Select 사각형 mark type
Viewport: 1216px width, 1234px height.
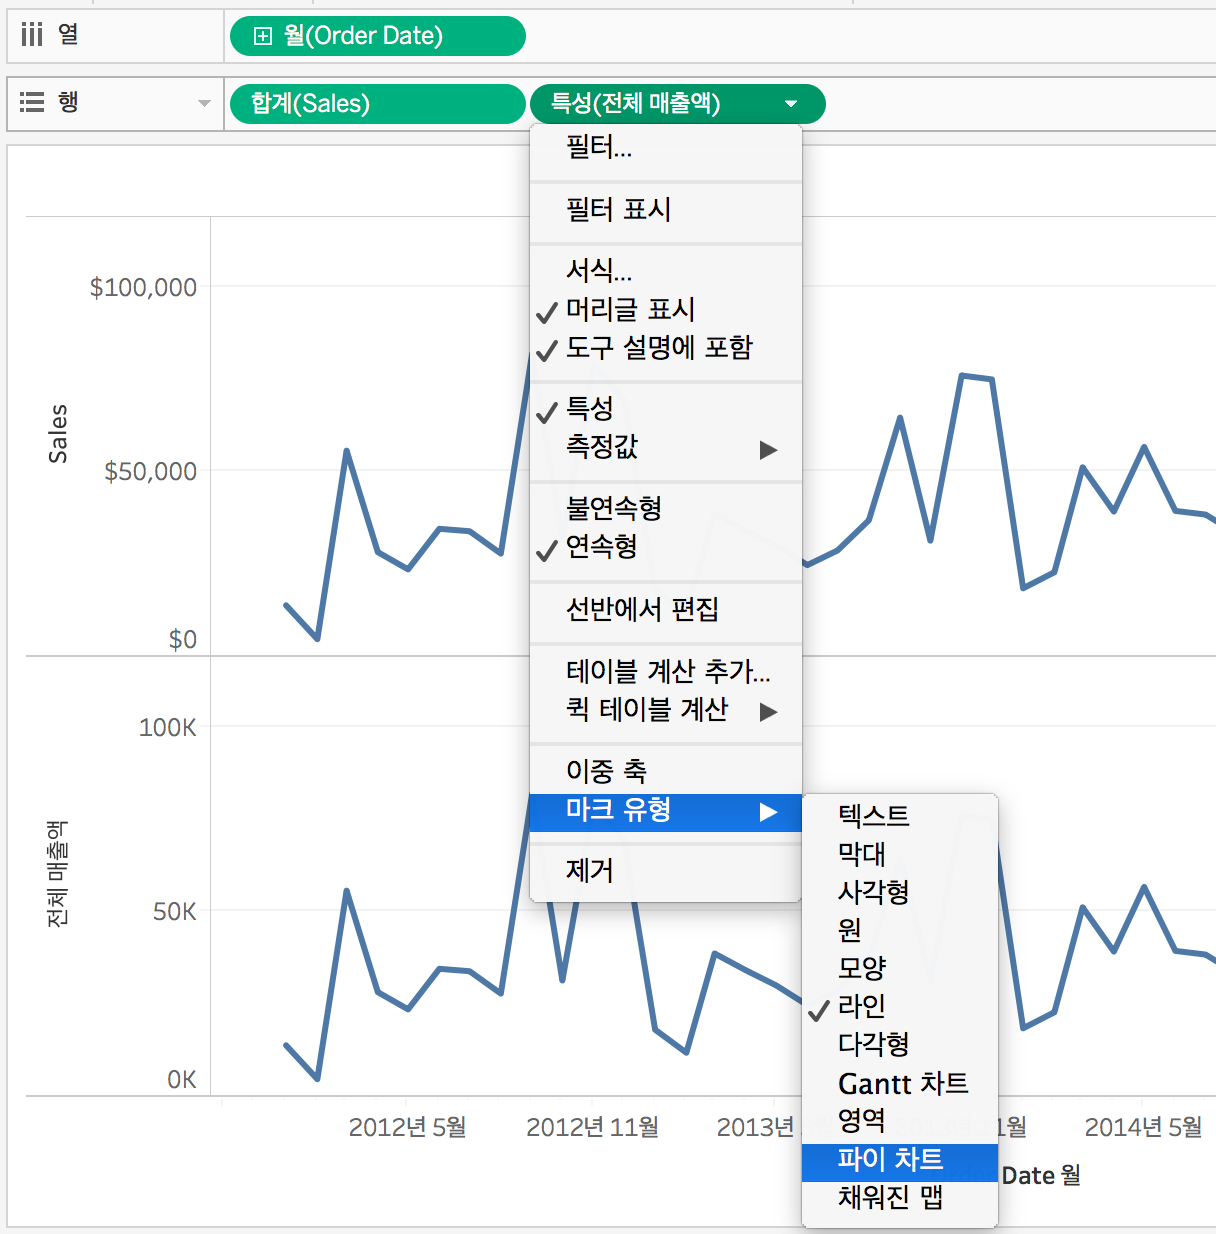900,891
